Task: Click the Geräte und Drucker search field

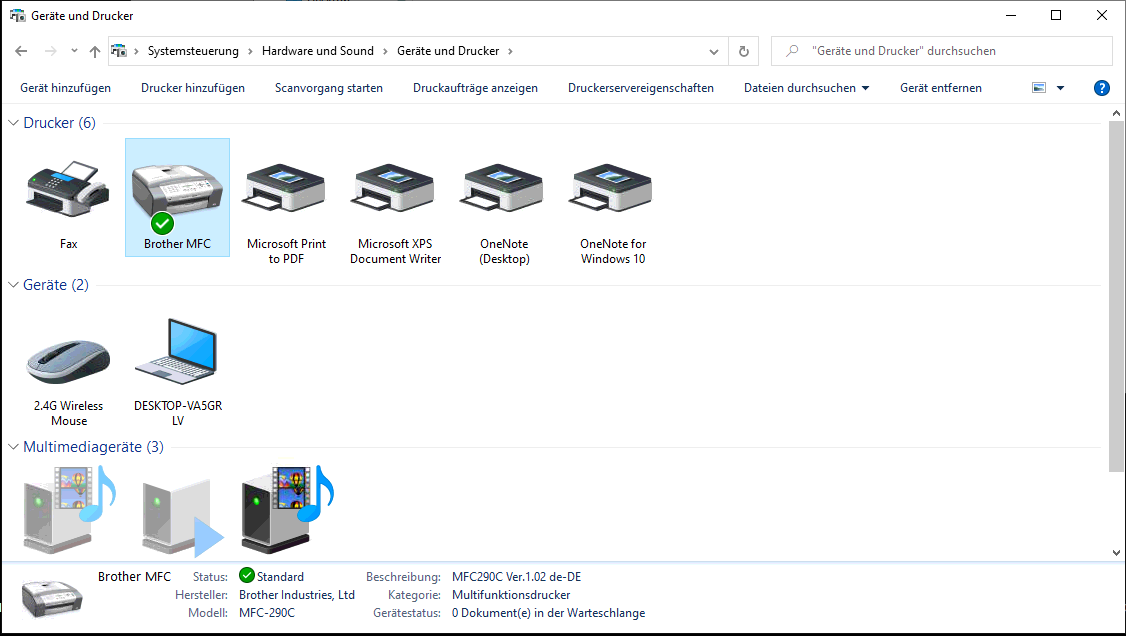Action: pos(941,51)
